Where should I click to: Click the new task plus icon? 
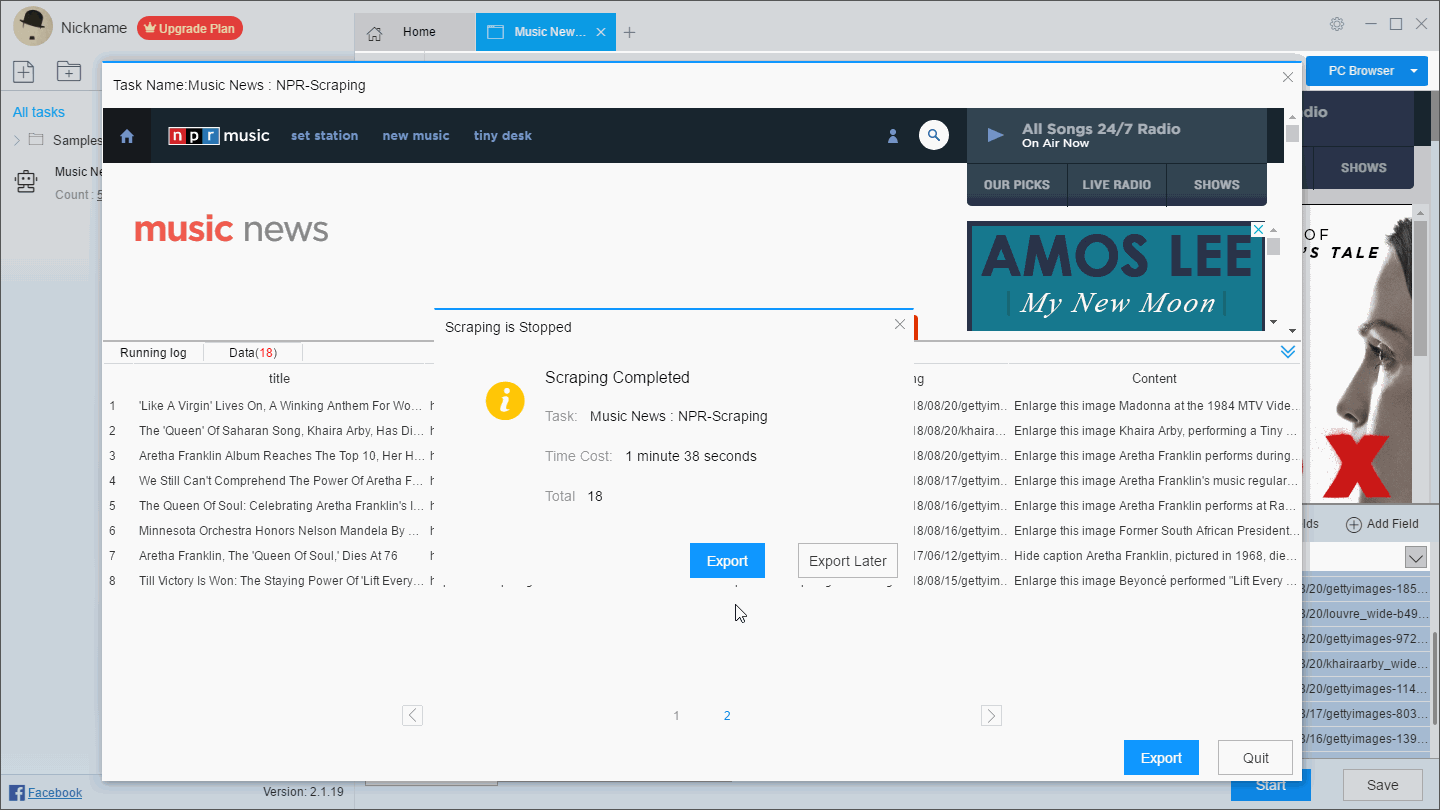point(23,71)
